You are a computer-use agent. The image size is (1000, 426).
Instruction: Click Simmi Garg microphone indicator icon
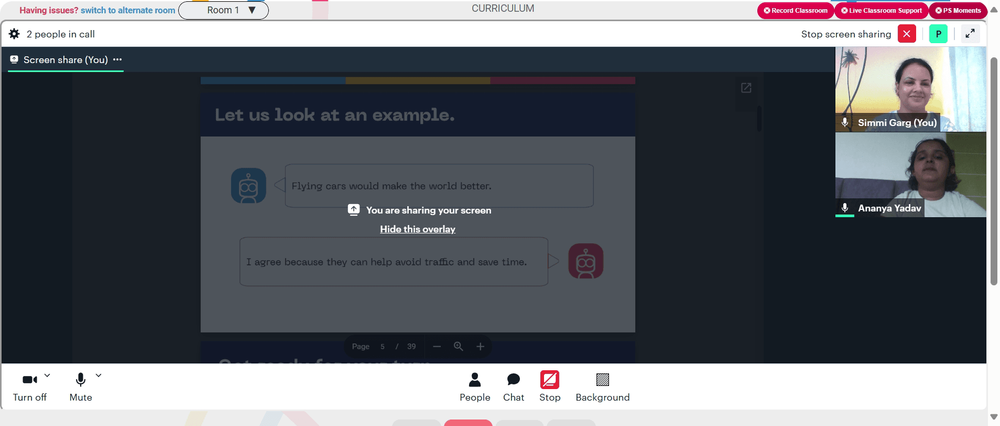point(845,122)
